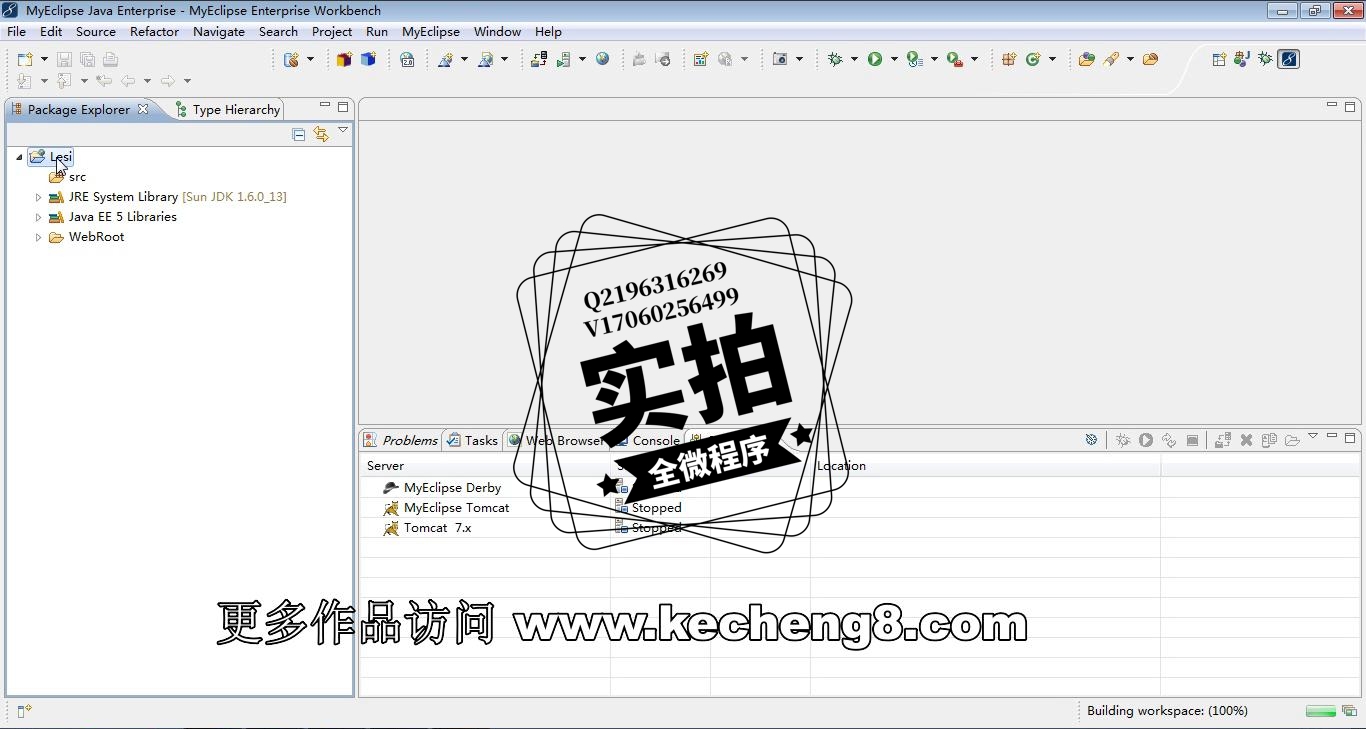Click the Run server icon in Servers view
The width and height of the screenshot is (1366, 729).
click(x=1146, y=440)
